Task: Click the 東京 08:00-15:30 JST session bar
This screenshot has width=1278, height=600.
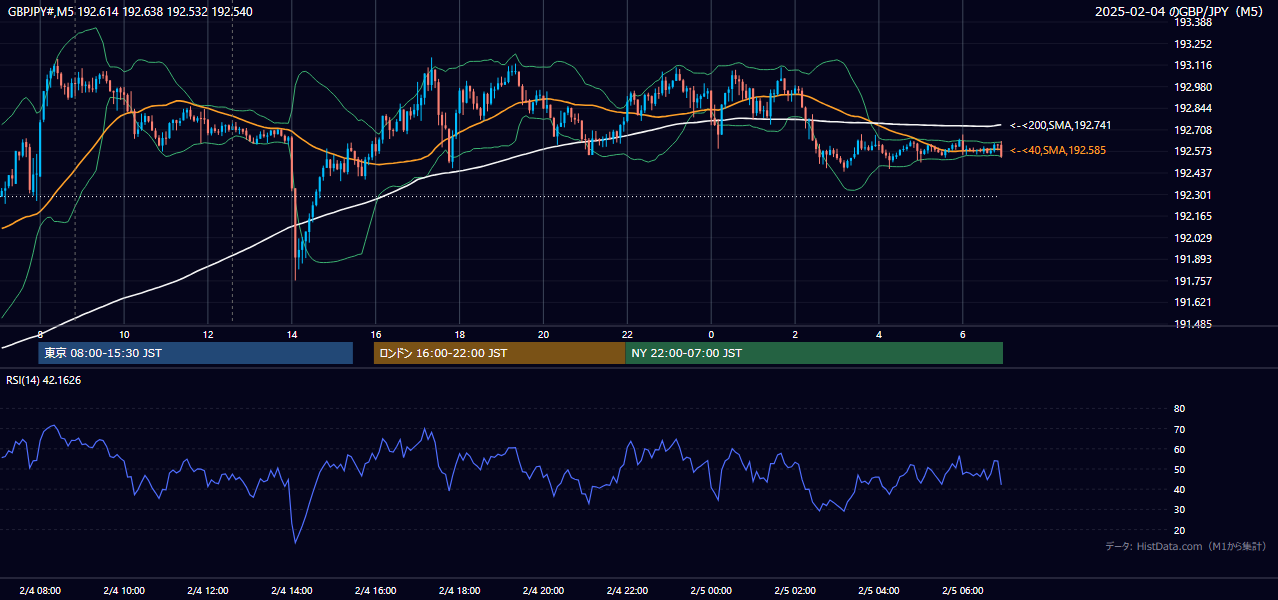Action: [x=196, y=353]
